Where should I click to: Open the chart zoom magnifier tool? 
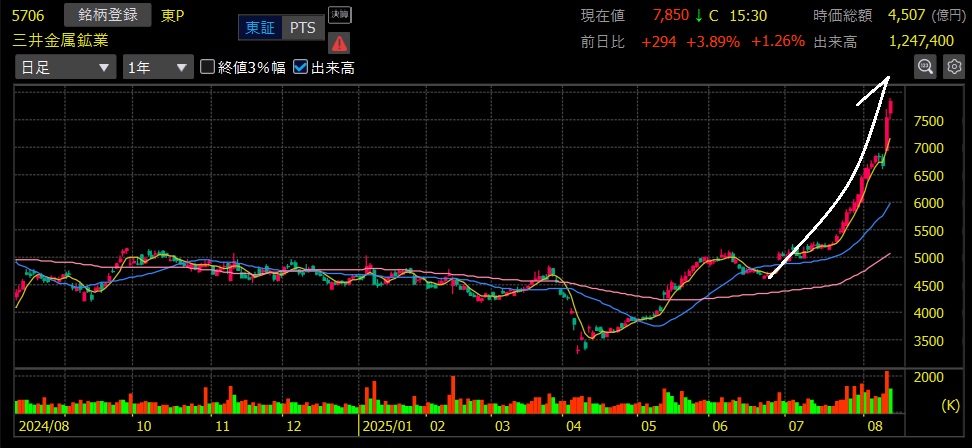point(925,67)
